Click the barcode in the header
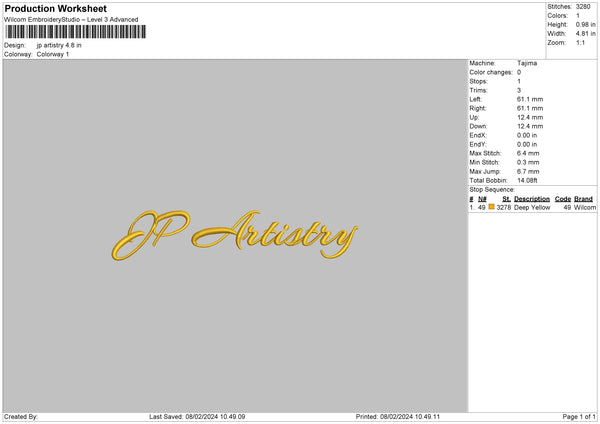 pos(75,32)
